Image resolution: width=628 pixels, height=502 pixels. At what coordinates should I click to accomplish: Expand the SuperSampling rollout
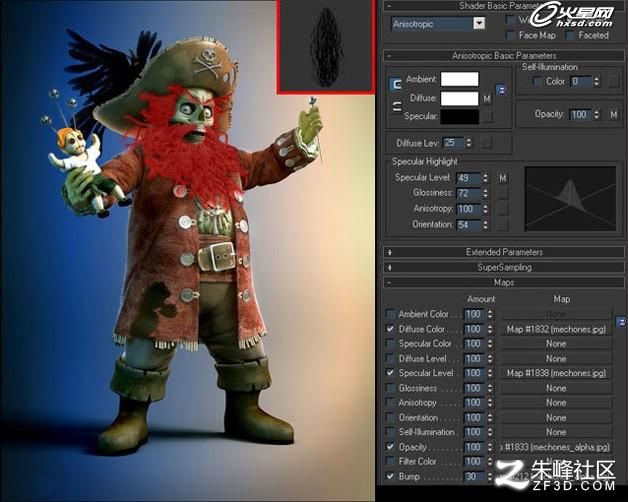pos(504,267)
